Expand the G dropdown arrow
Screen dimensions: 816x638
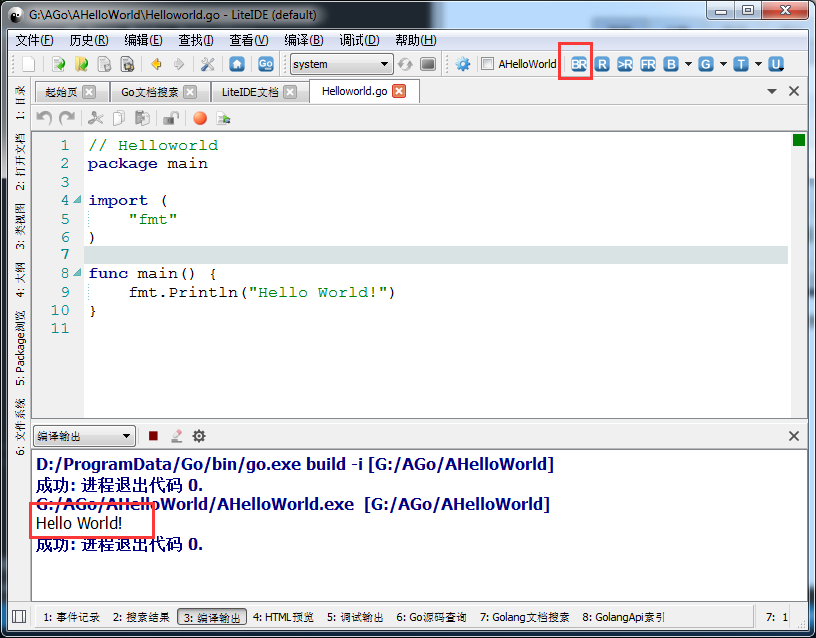(x=723, y=64)
